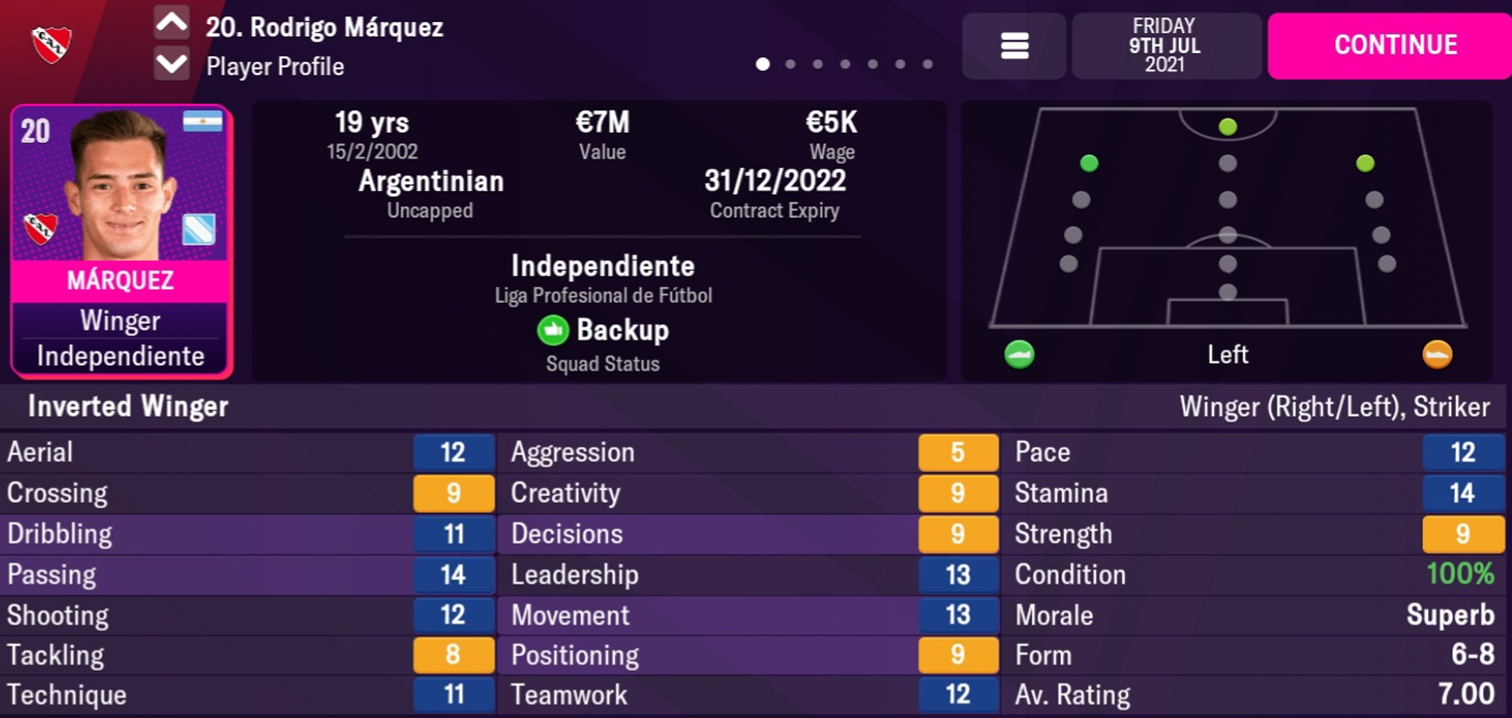
Task: Open the hamburger menu
Action: click(x=1014, y=46)
